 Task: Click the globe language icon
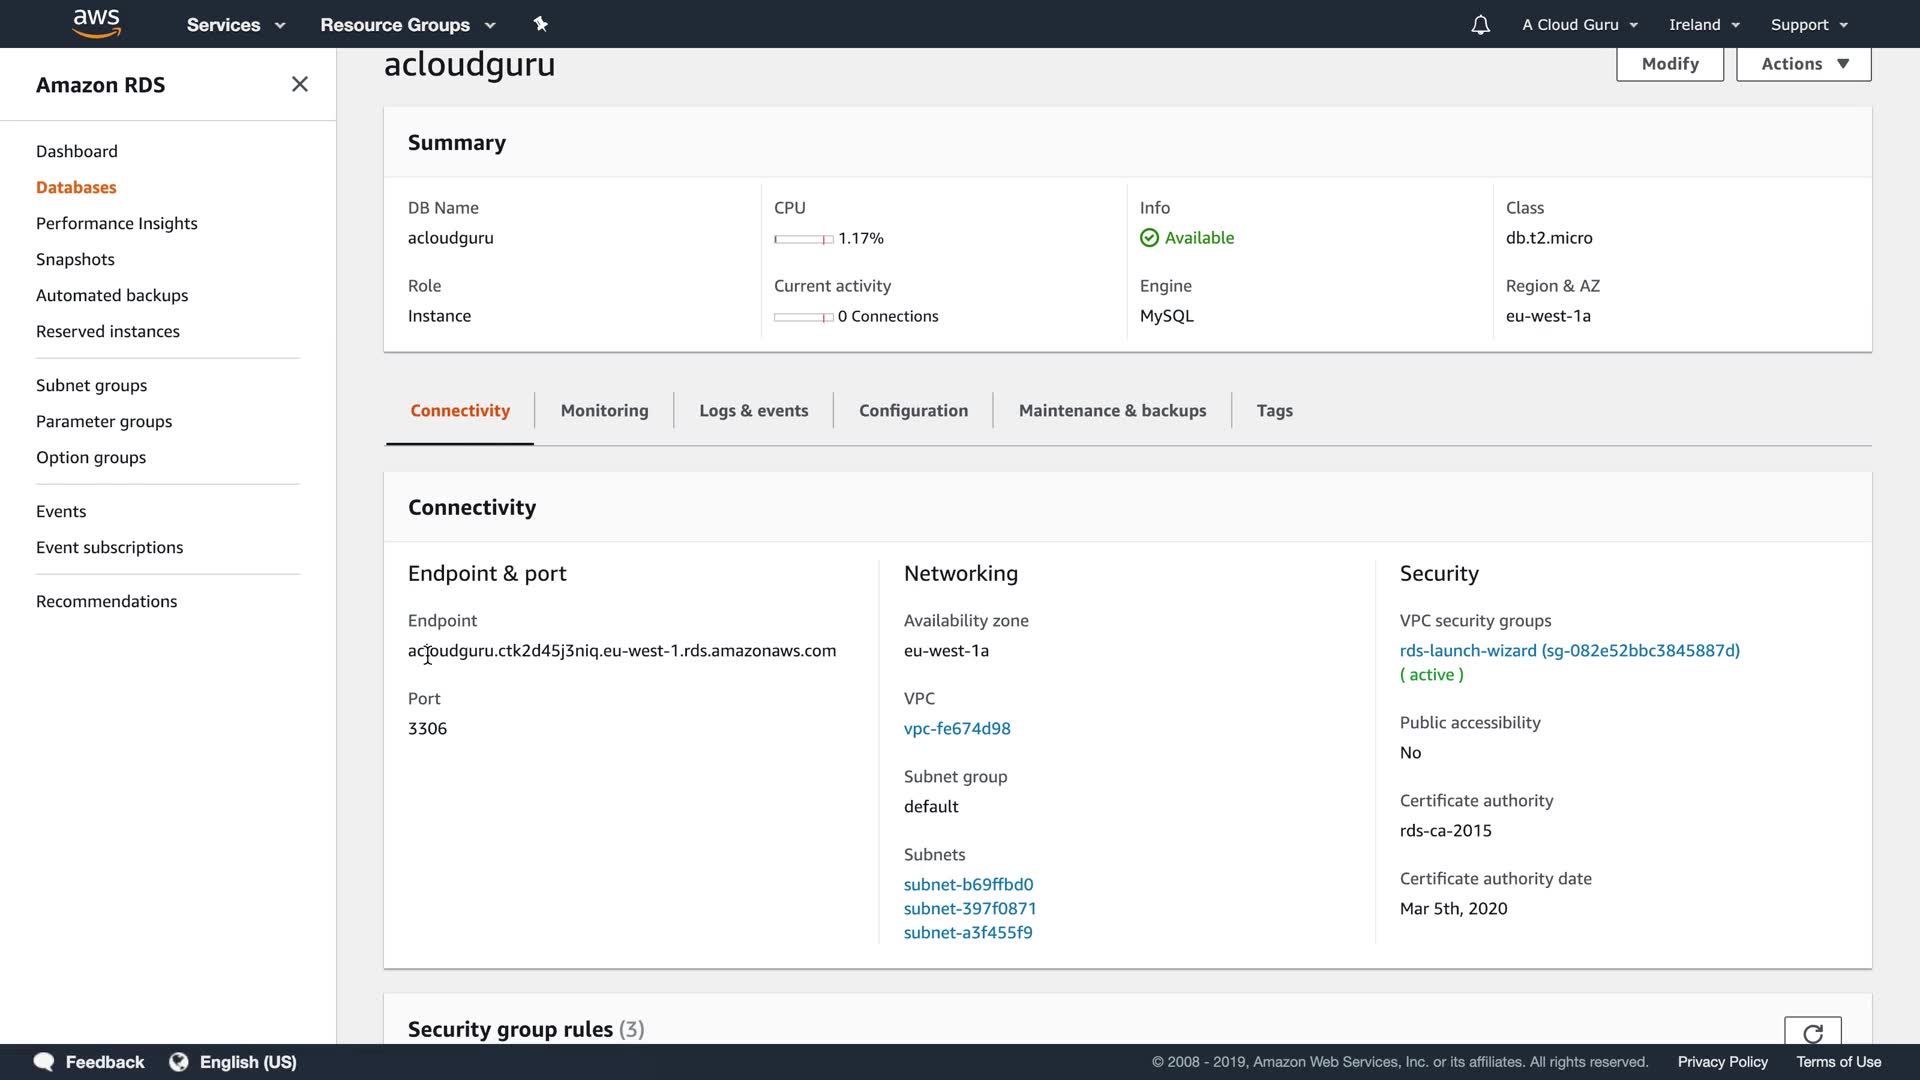click(x=179, y=1062)
